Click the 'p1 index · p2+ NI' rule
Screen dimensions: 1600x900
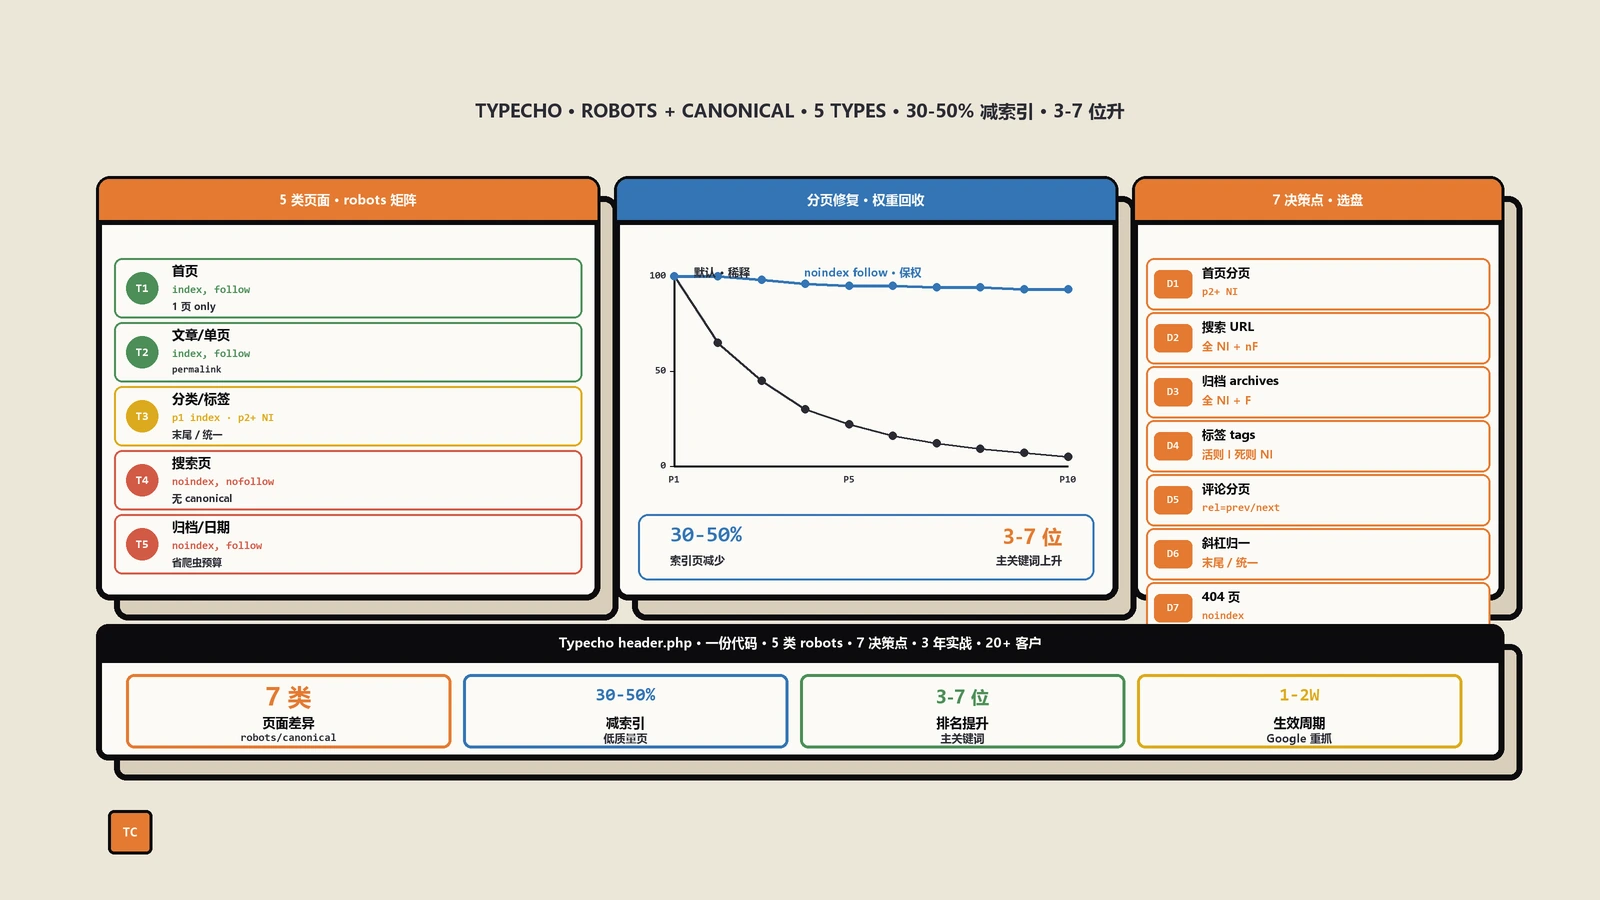click(222, 418)
